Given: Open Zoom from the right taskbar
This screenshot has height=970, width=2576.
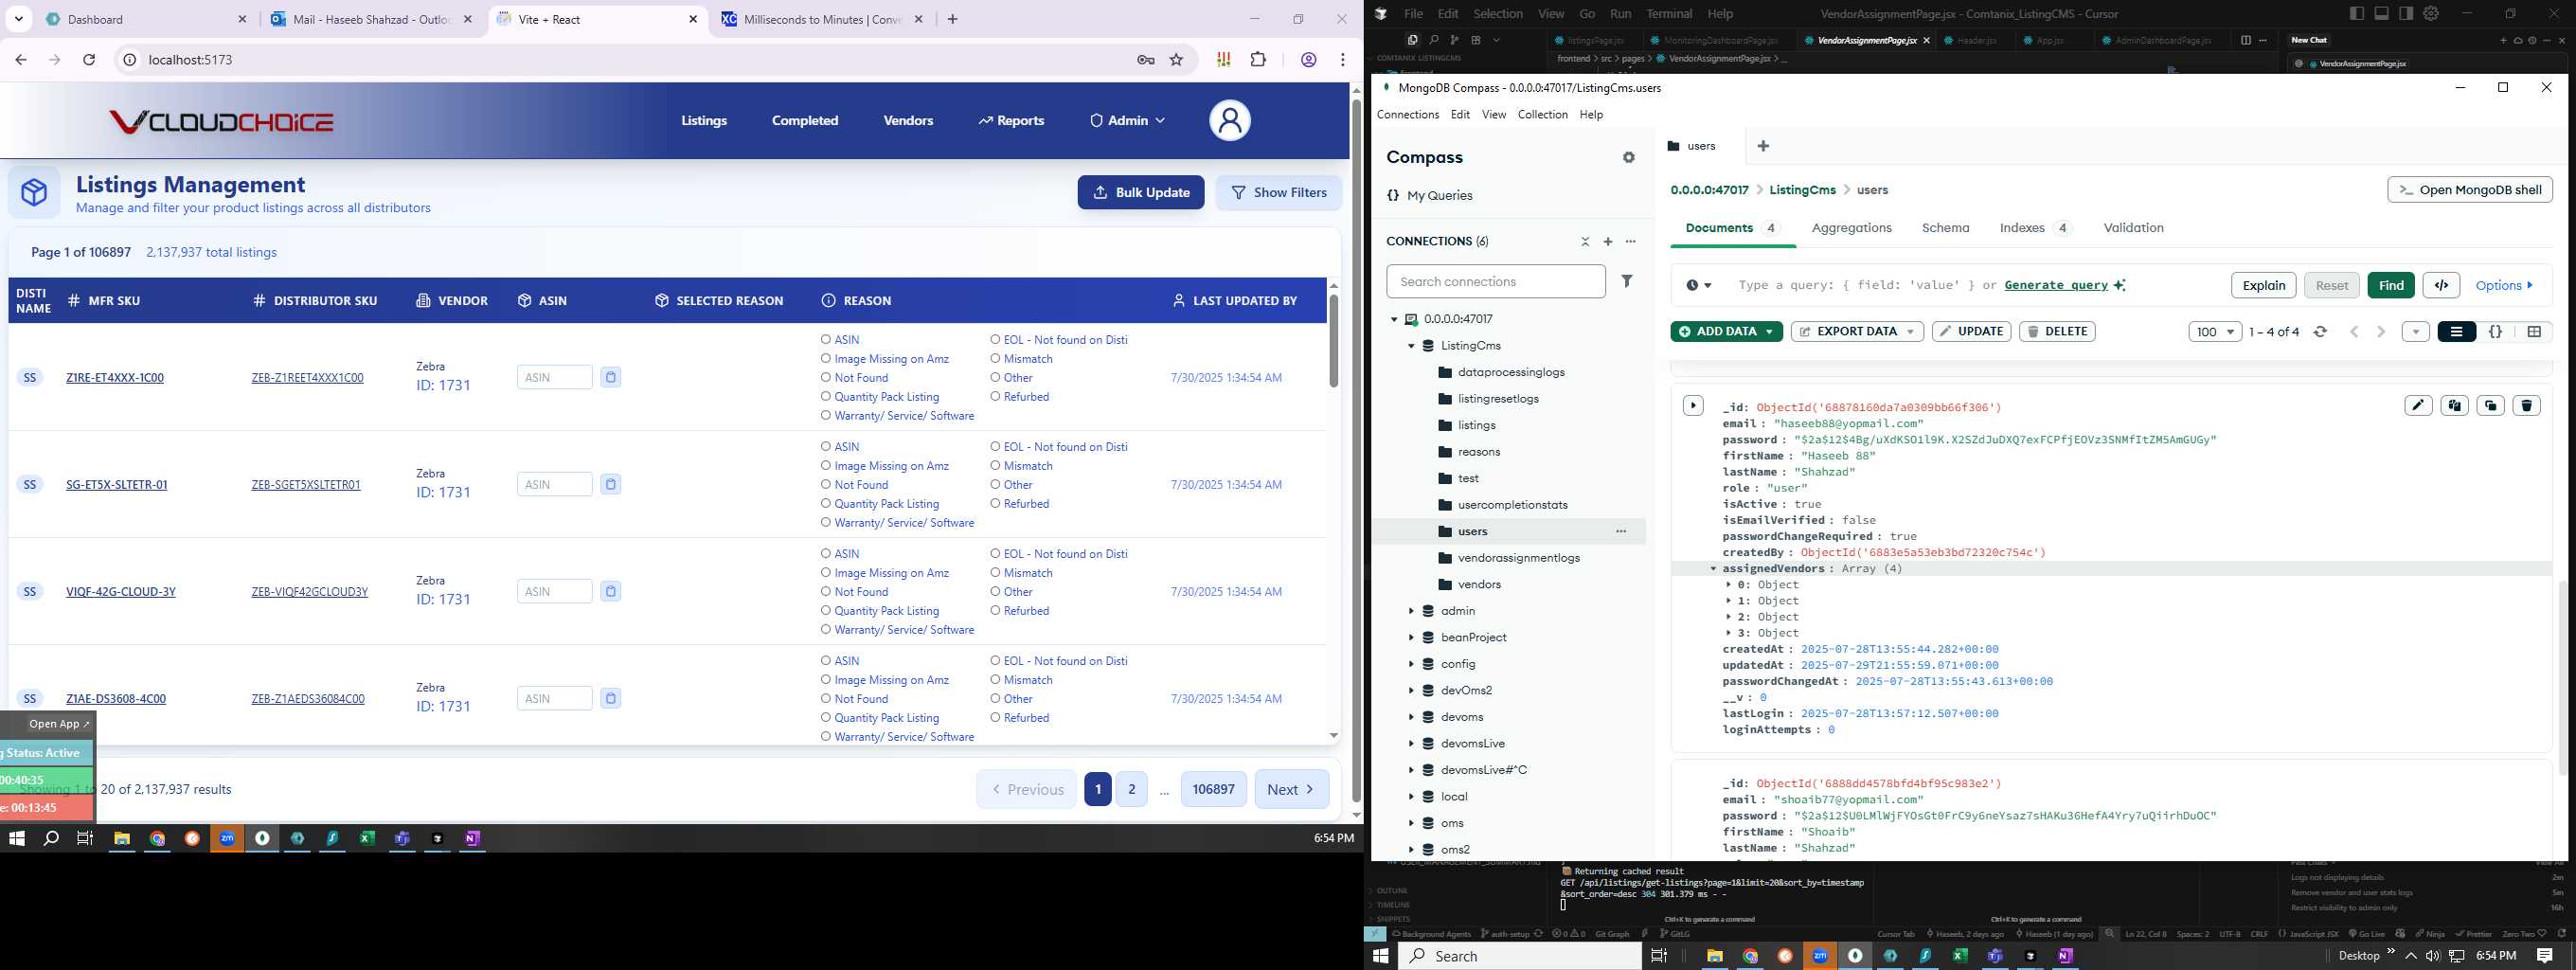Looking at the screenshot, I should 1820,956.
